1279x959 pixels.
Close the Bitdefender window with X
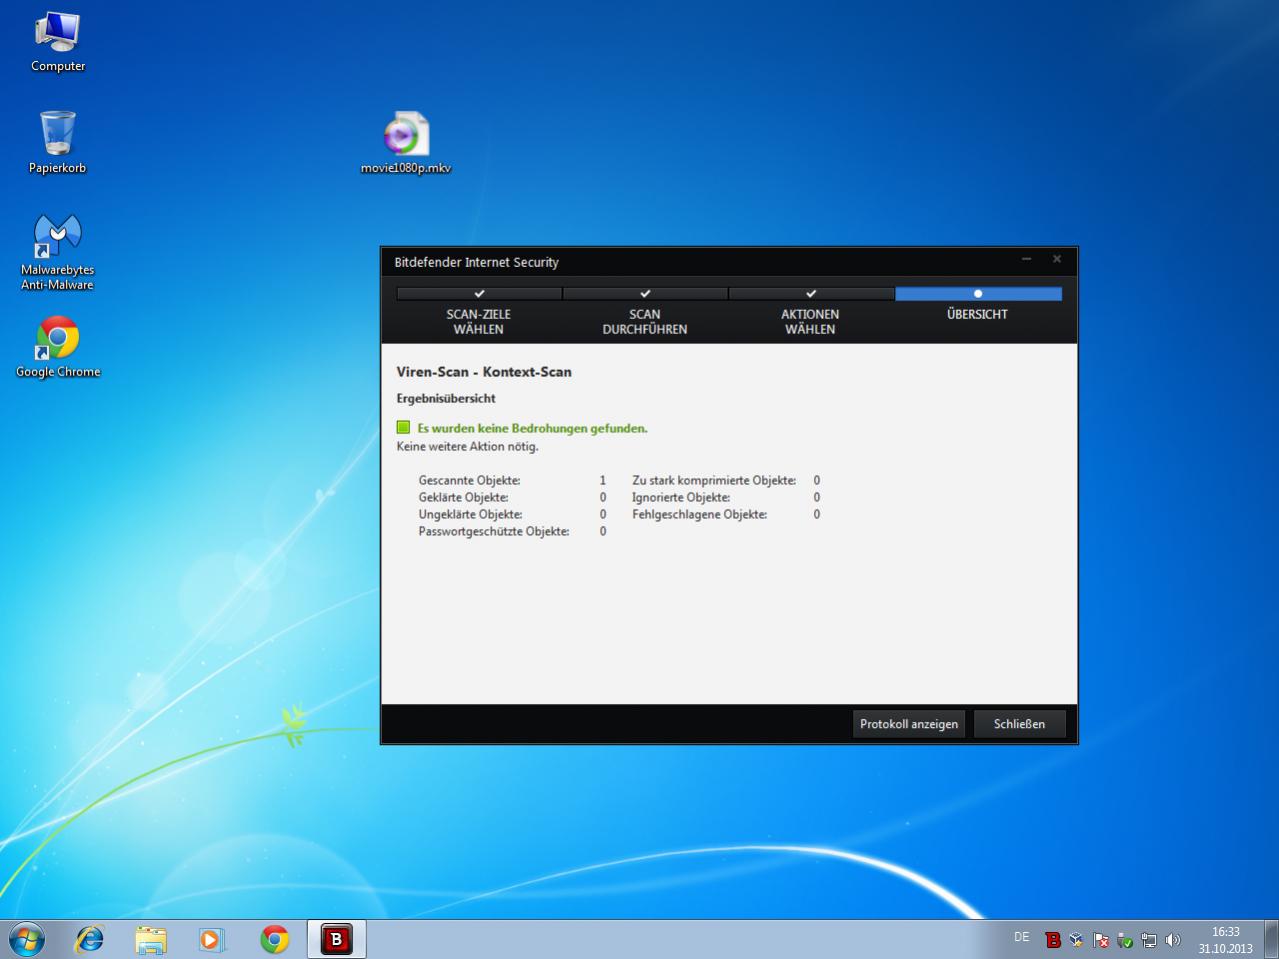click(x=1056, y=259)
